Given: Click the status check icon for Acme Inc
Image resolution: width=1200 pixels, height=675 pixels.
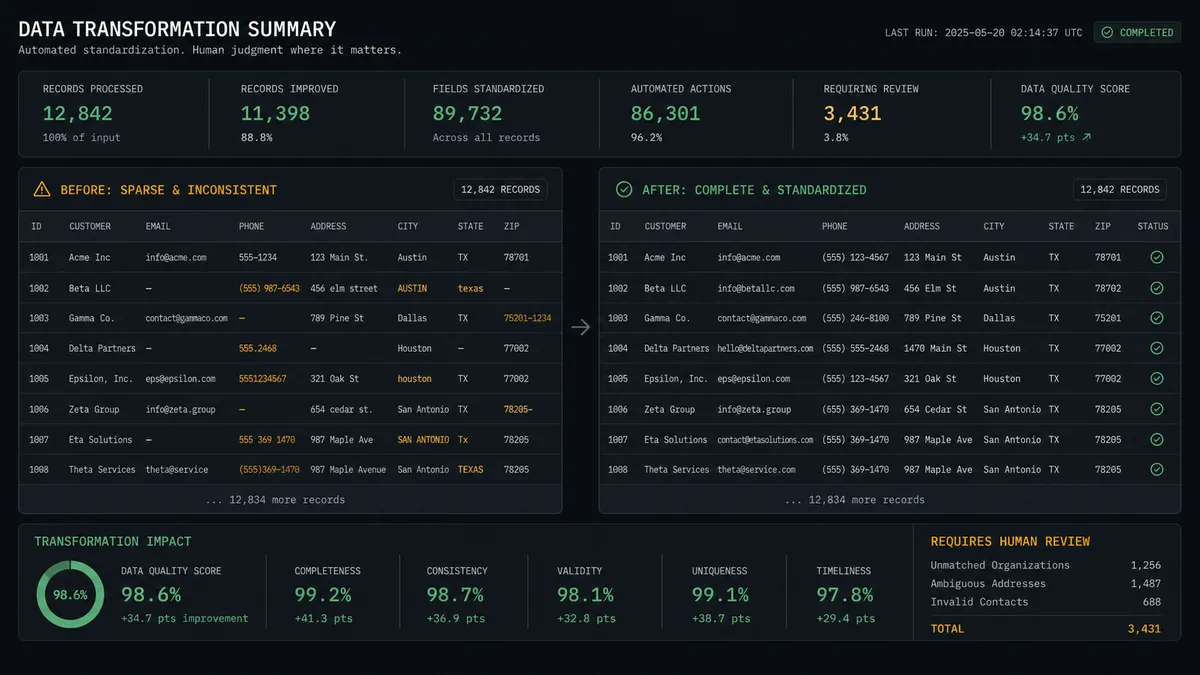Looking at the screenshot, I should click(1157, 257).
